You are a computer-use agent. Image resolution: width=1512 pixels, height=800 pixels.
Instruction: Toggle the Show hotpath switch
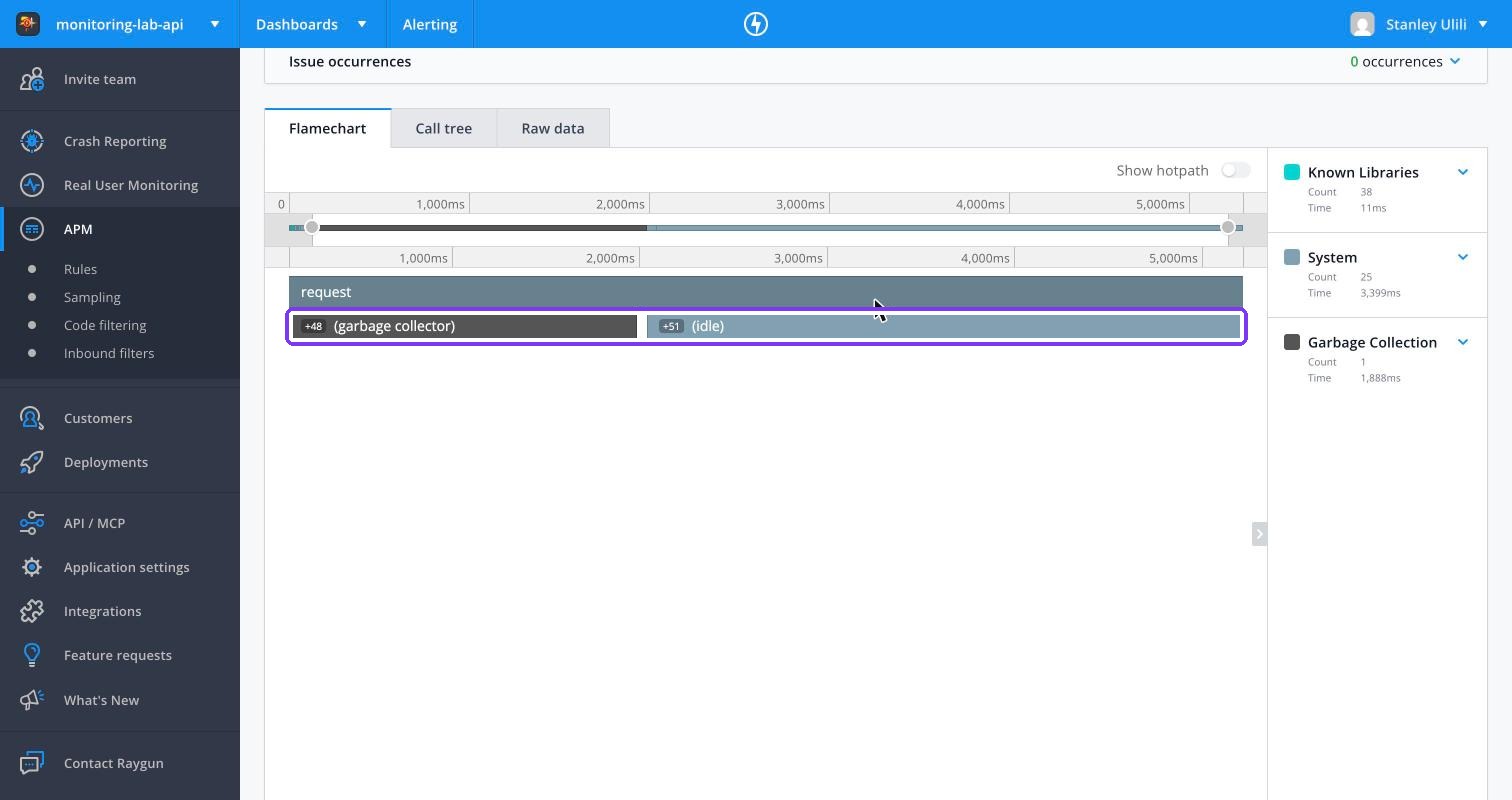click(x=1236, y=170)
